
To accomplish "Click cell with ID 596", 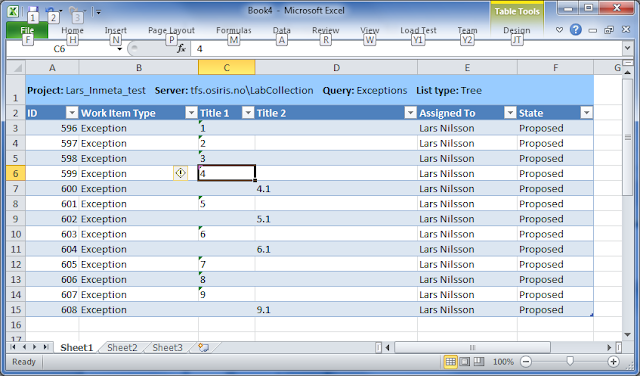I will (x=52, y=128).
